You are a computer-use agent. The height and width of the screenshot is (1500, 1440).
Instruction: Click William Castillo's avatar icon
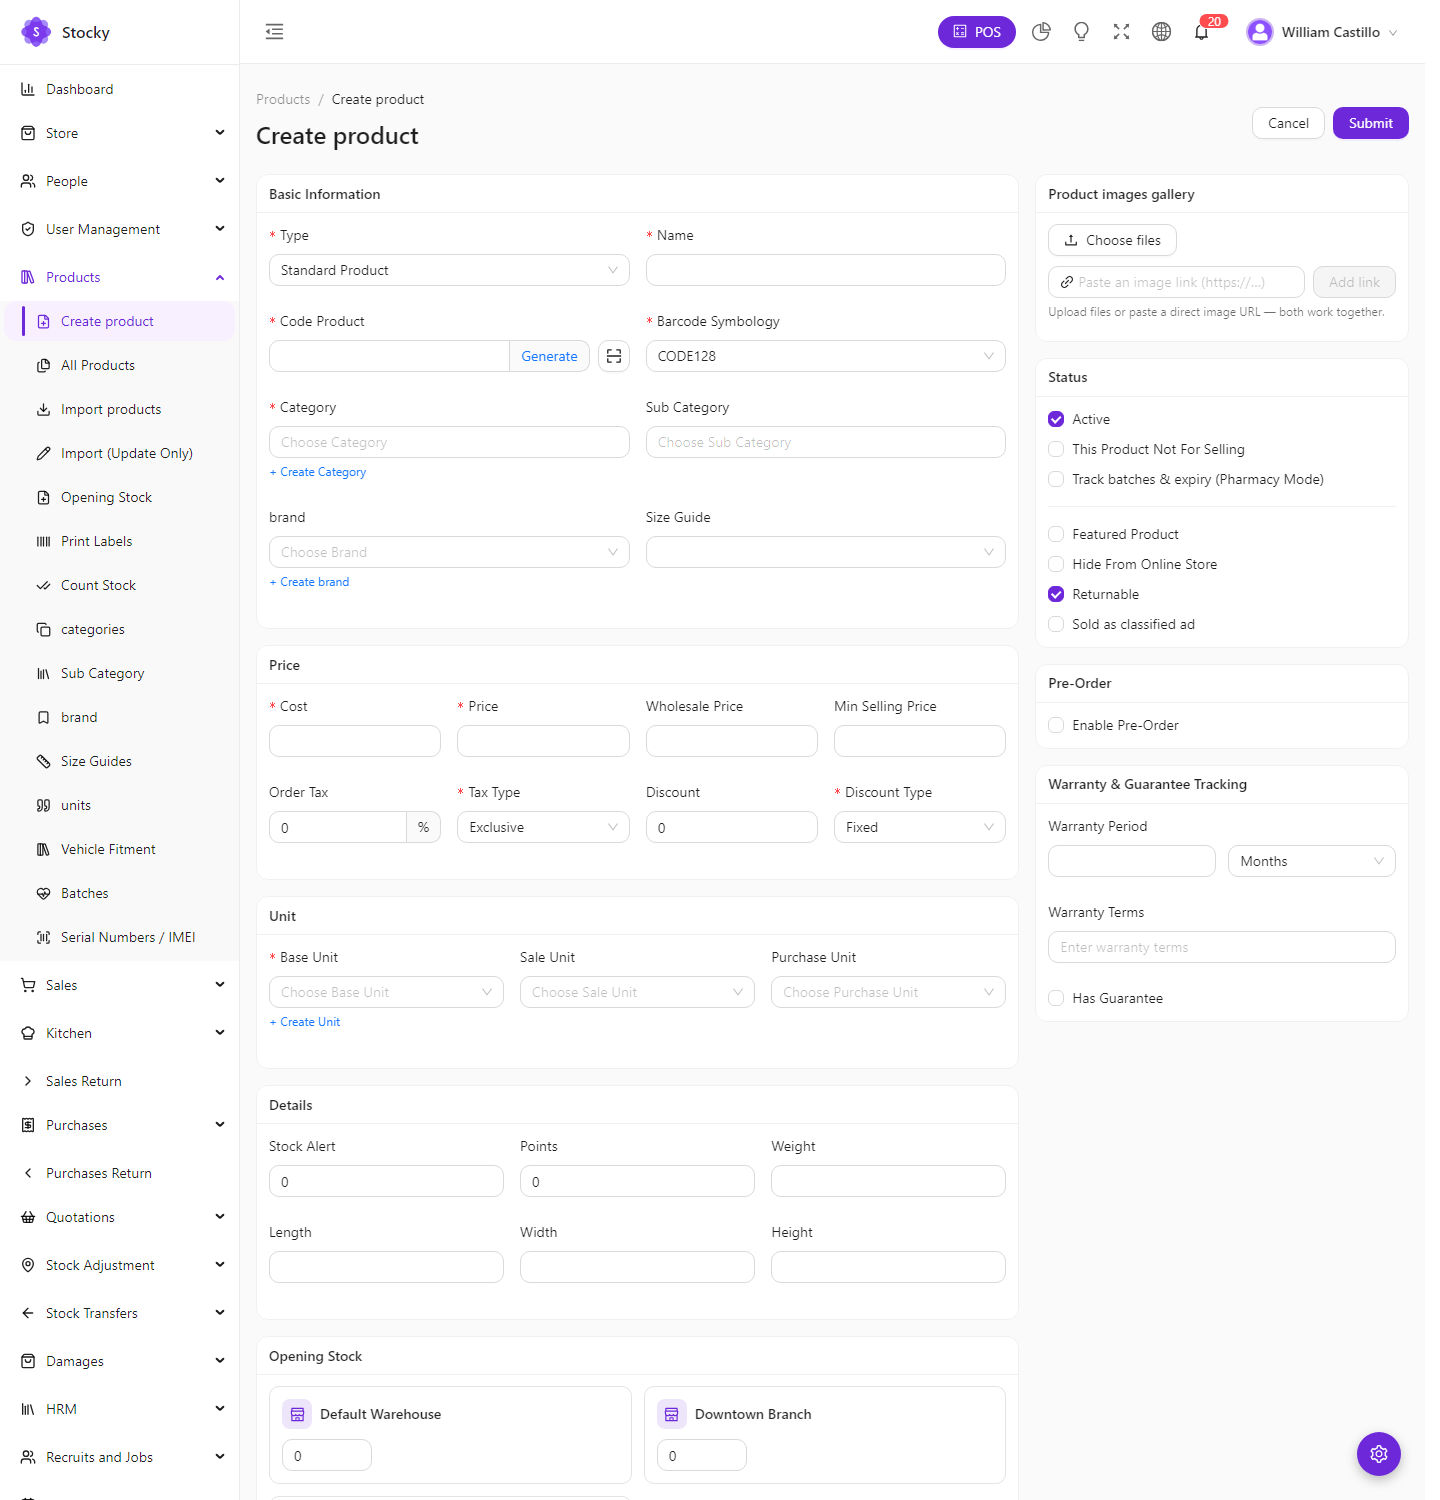click(x=1260, y=32)
